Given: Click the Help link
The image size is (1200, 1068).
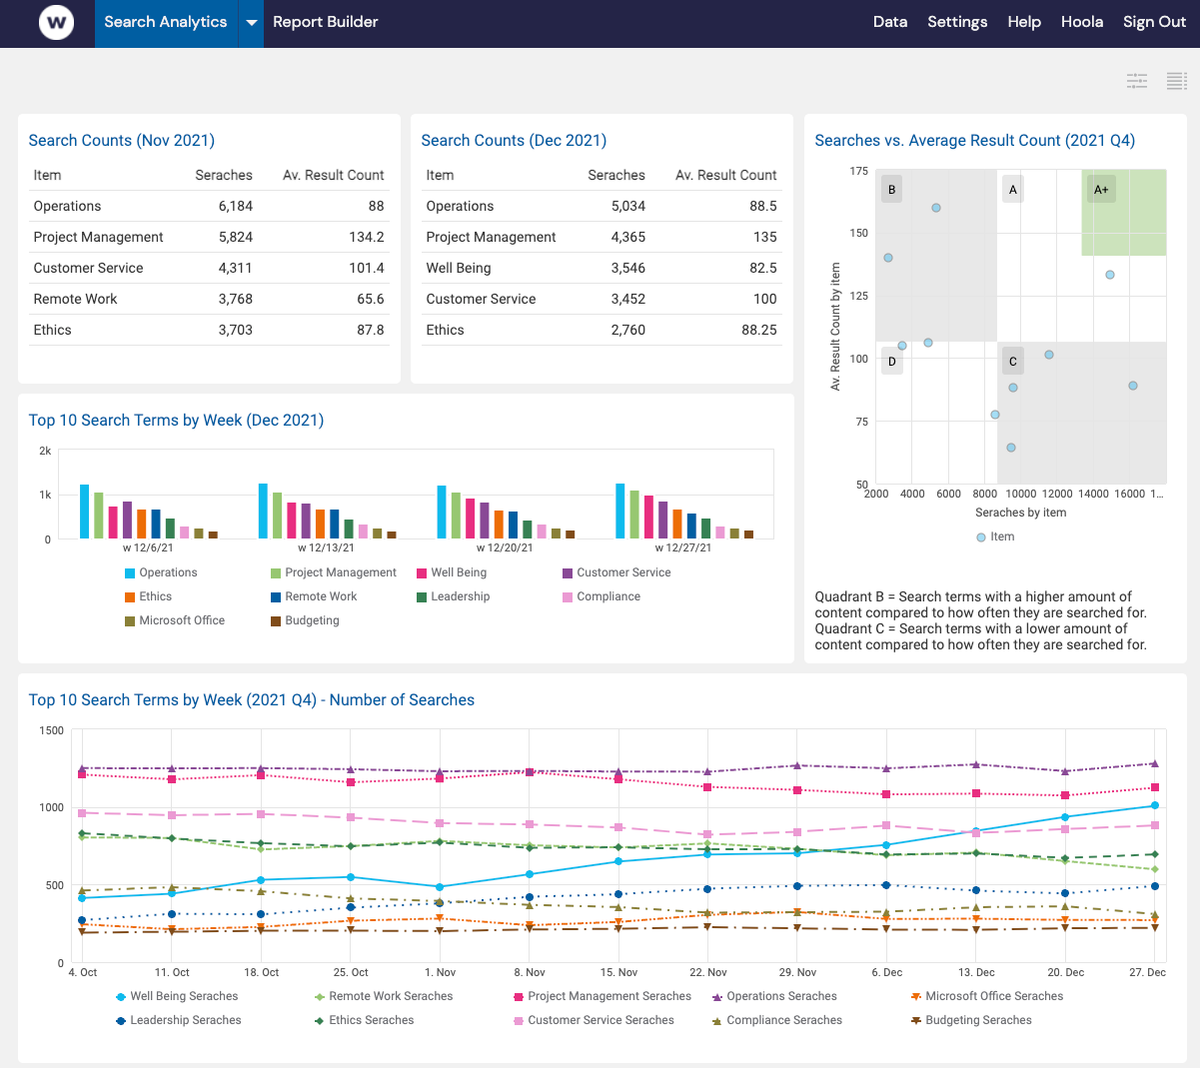Looking at the screenshot, I should (1024, 21).
